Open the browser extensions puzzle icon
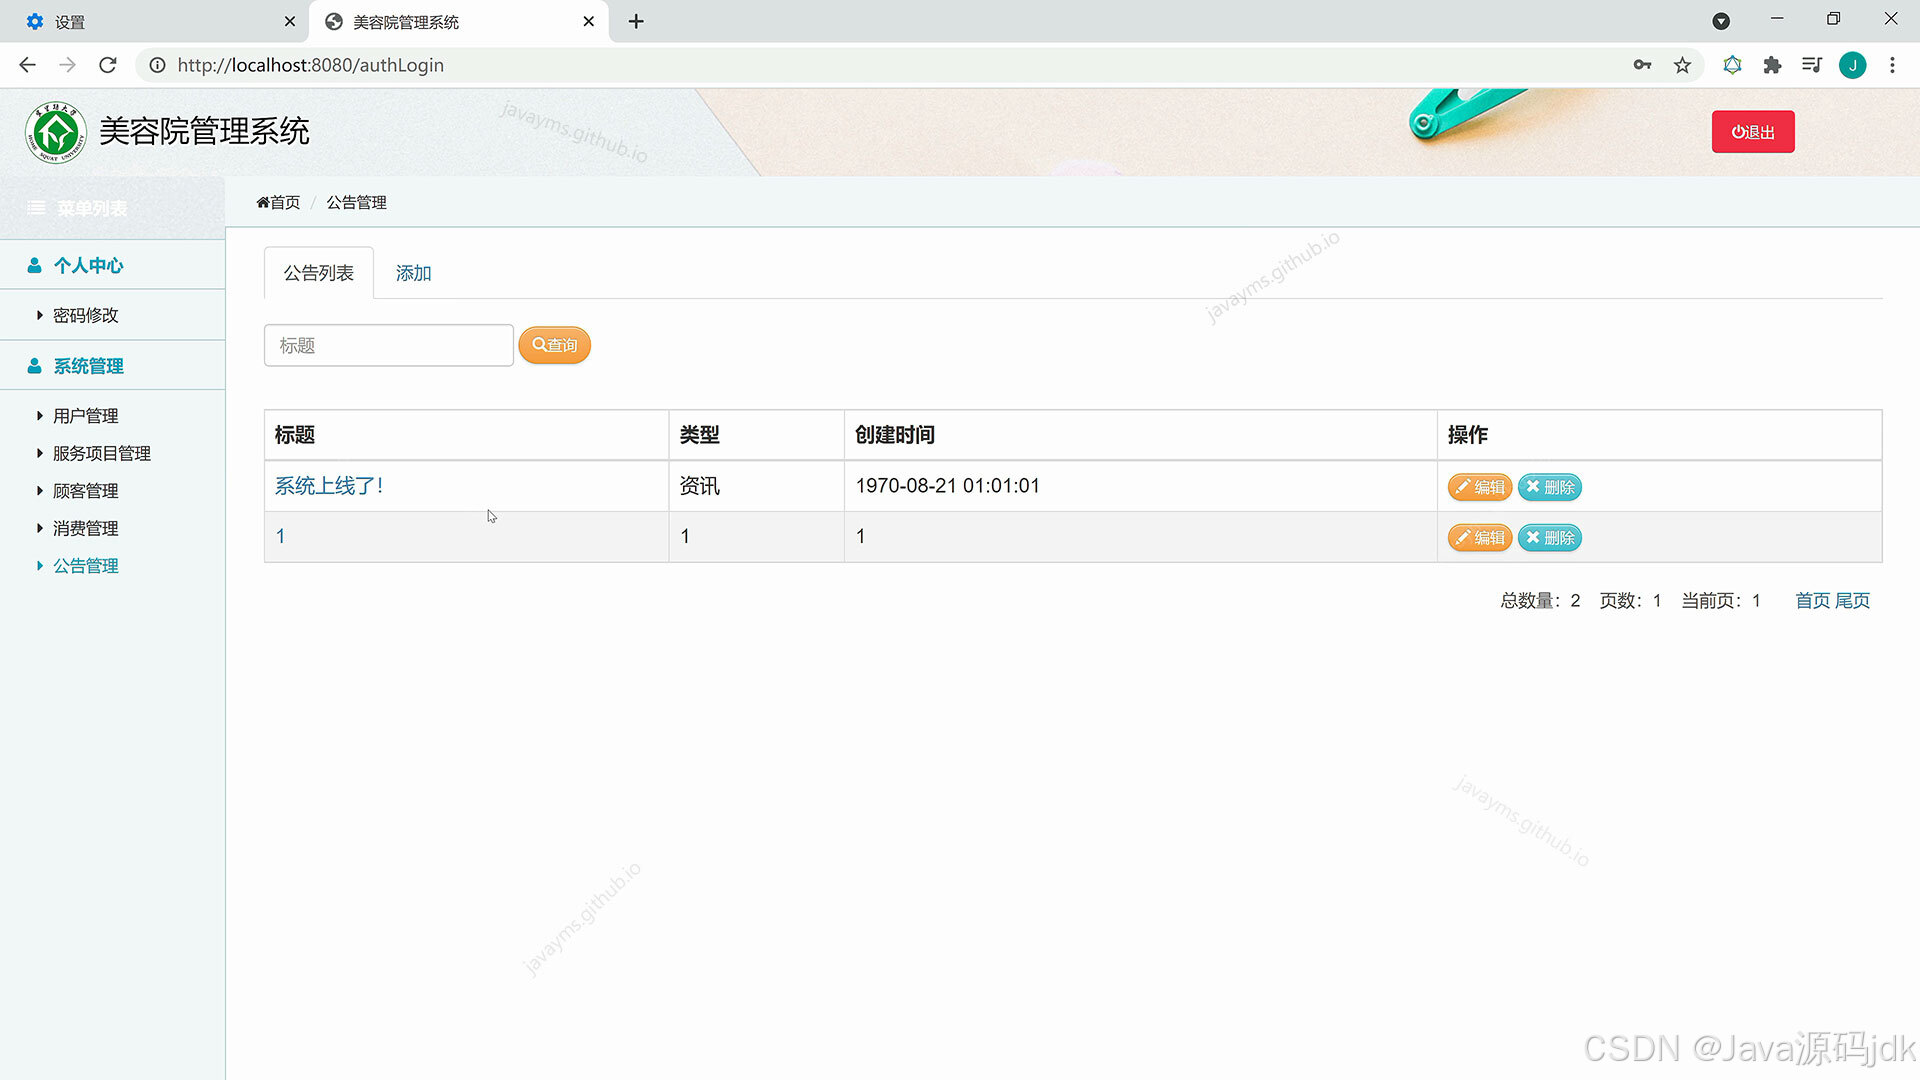 [x=1772, y=65]
